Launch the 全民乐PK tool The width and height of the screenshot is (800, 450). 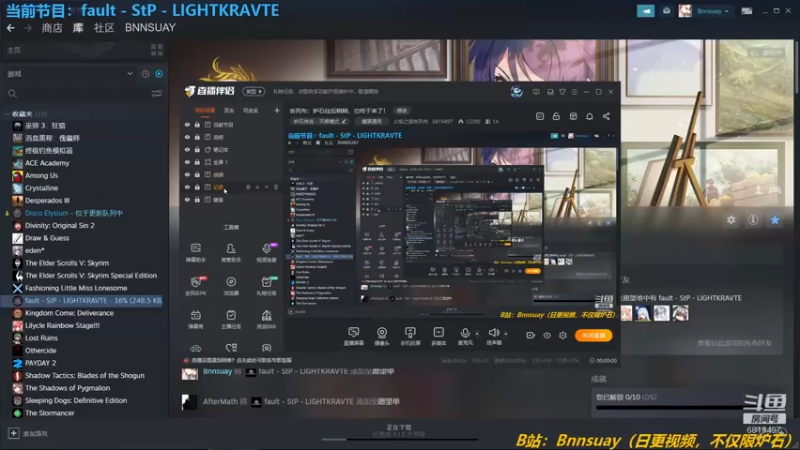coord(195,286)
